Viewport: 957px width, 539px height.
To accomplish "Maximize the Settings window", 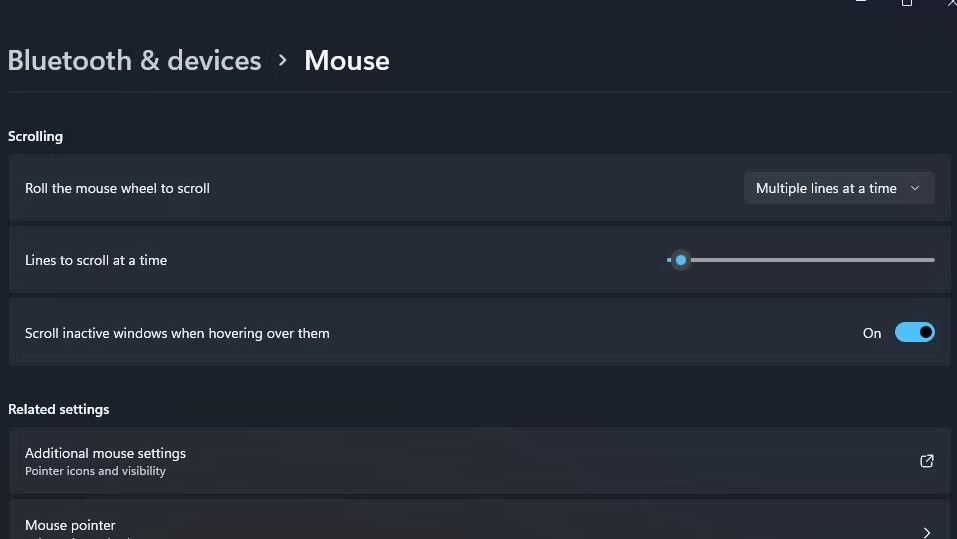I will pos(906,3).
